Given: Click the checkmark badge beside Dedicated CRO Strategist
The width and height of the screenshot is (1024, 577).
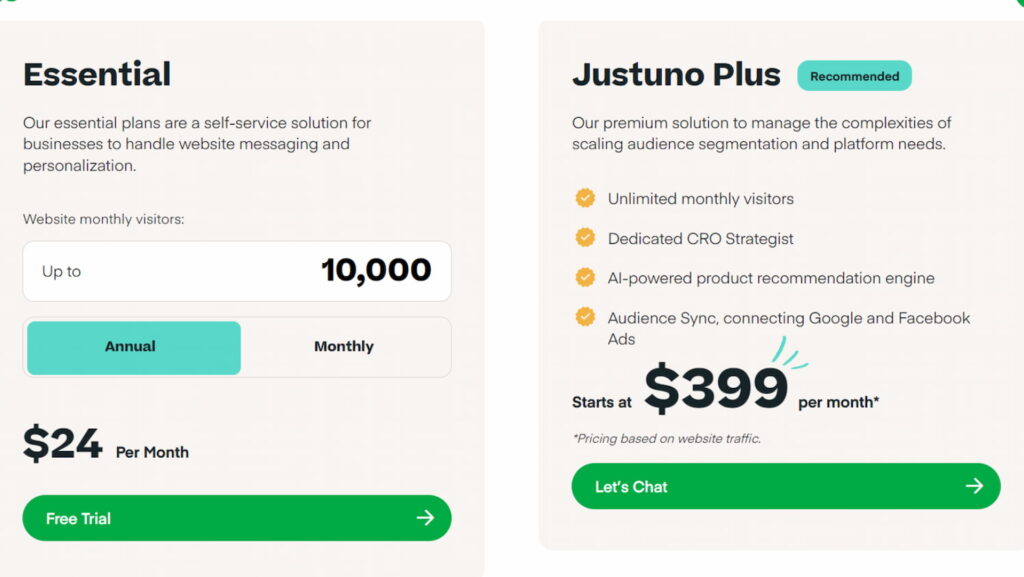Looking at the screenshot, I should [x=585, y=238].
